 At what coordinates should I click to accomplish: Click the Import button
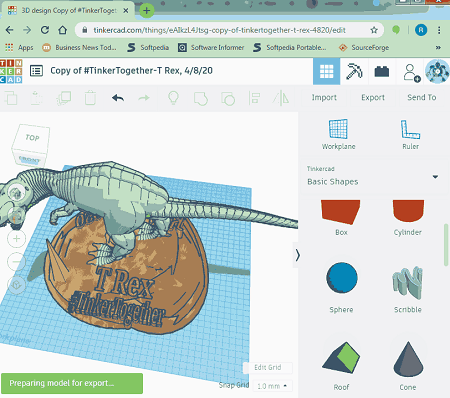pos(324,97)
